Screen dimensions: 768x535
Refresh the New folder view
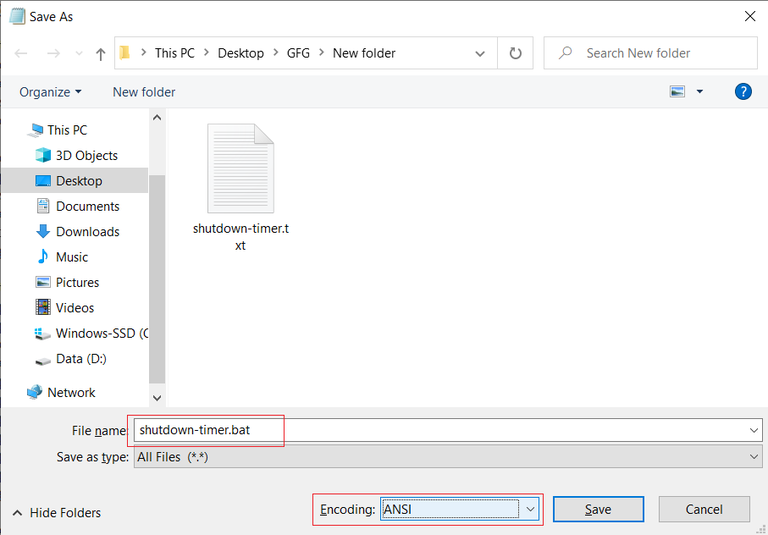click(x=515, y=53)
